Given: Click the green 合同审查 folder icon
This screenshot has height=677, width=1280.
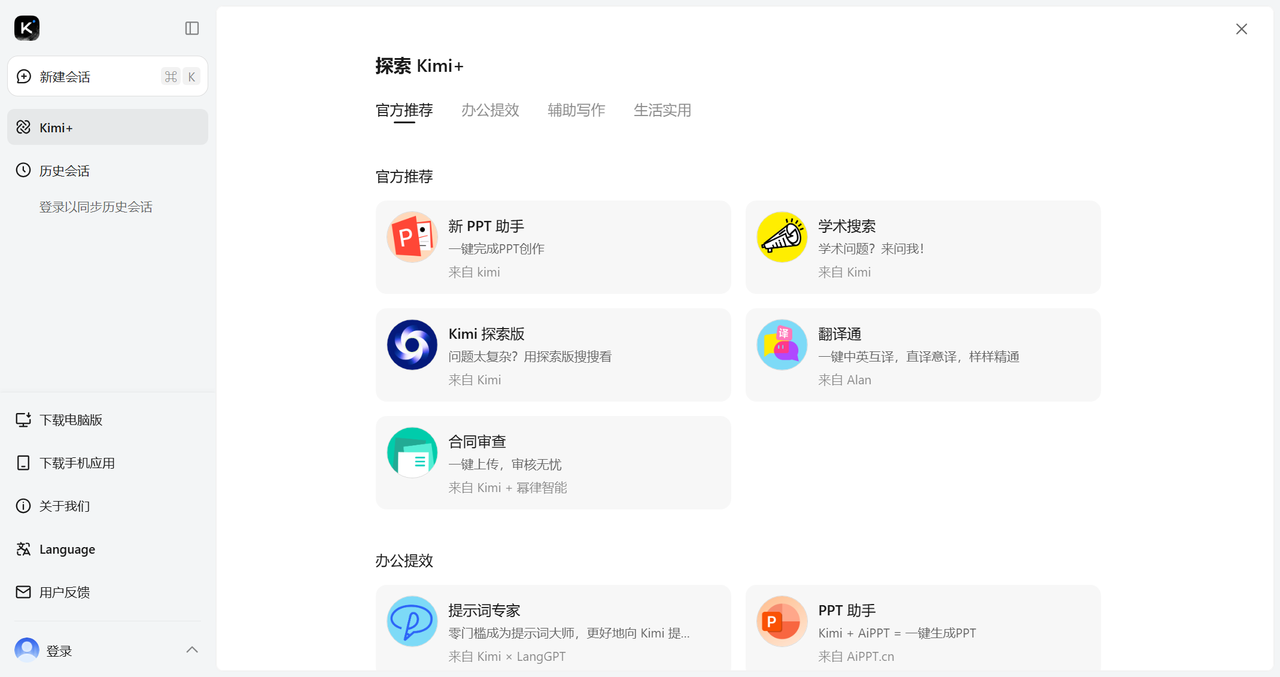Looking at the screenshot, I should click(x=412, y=453).
